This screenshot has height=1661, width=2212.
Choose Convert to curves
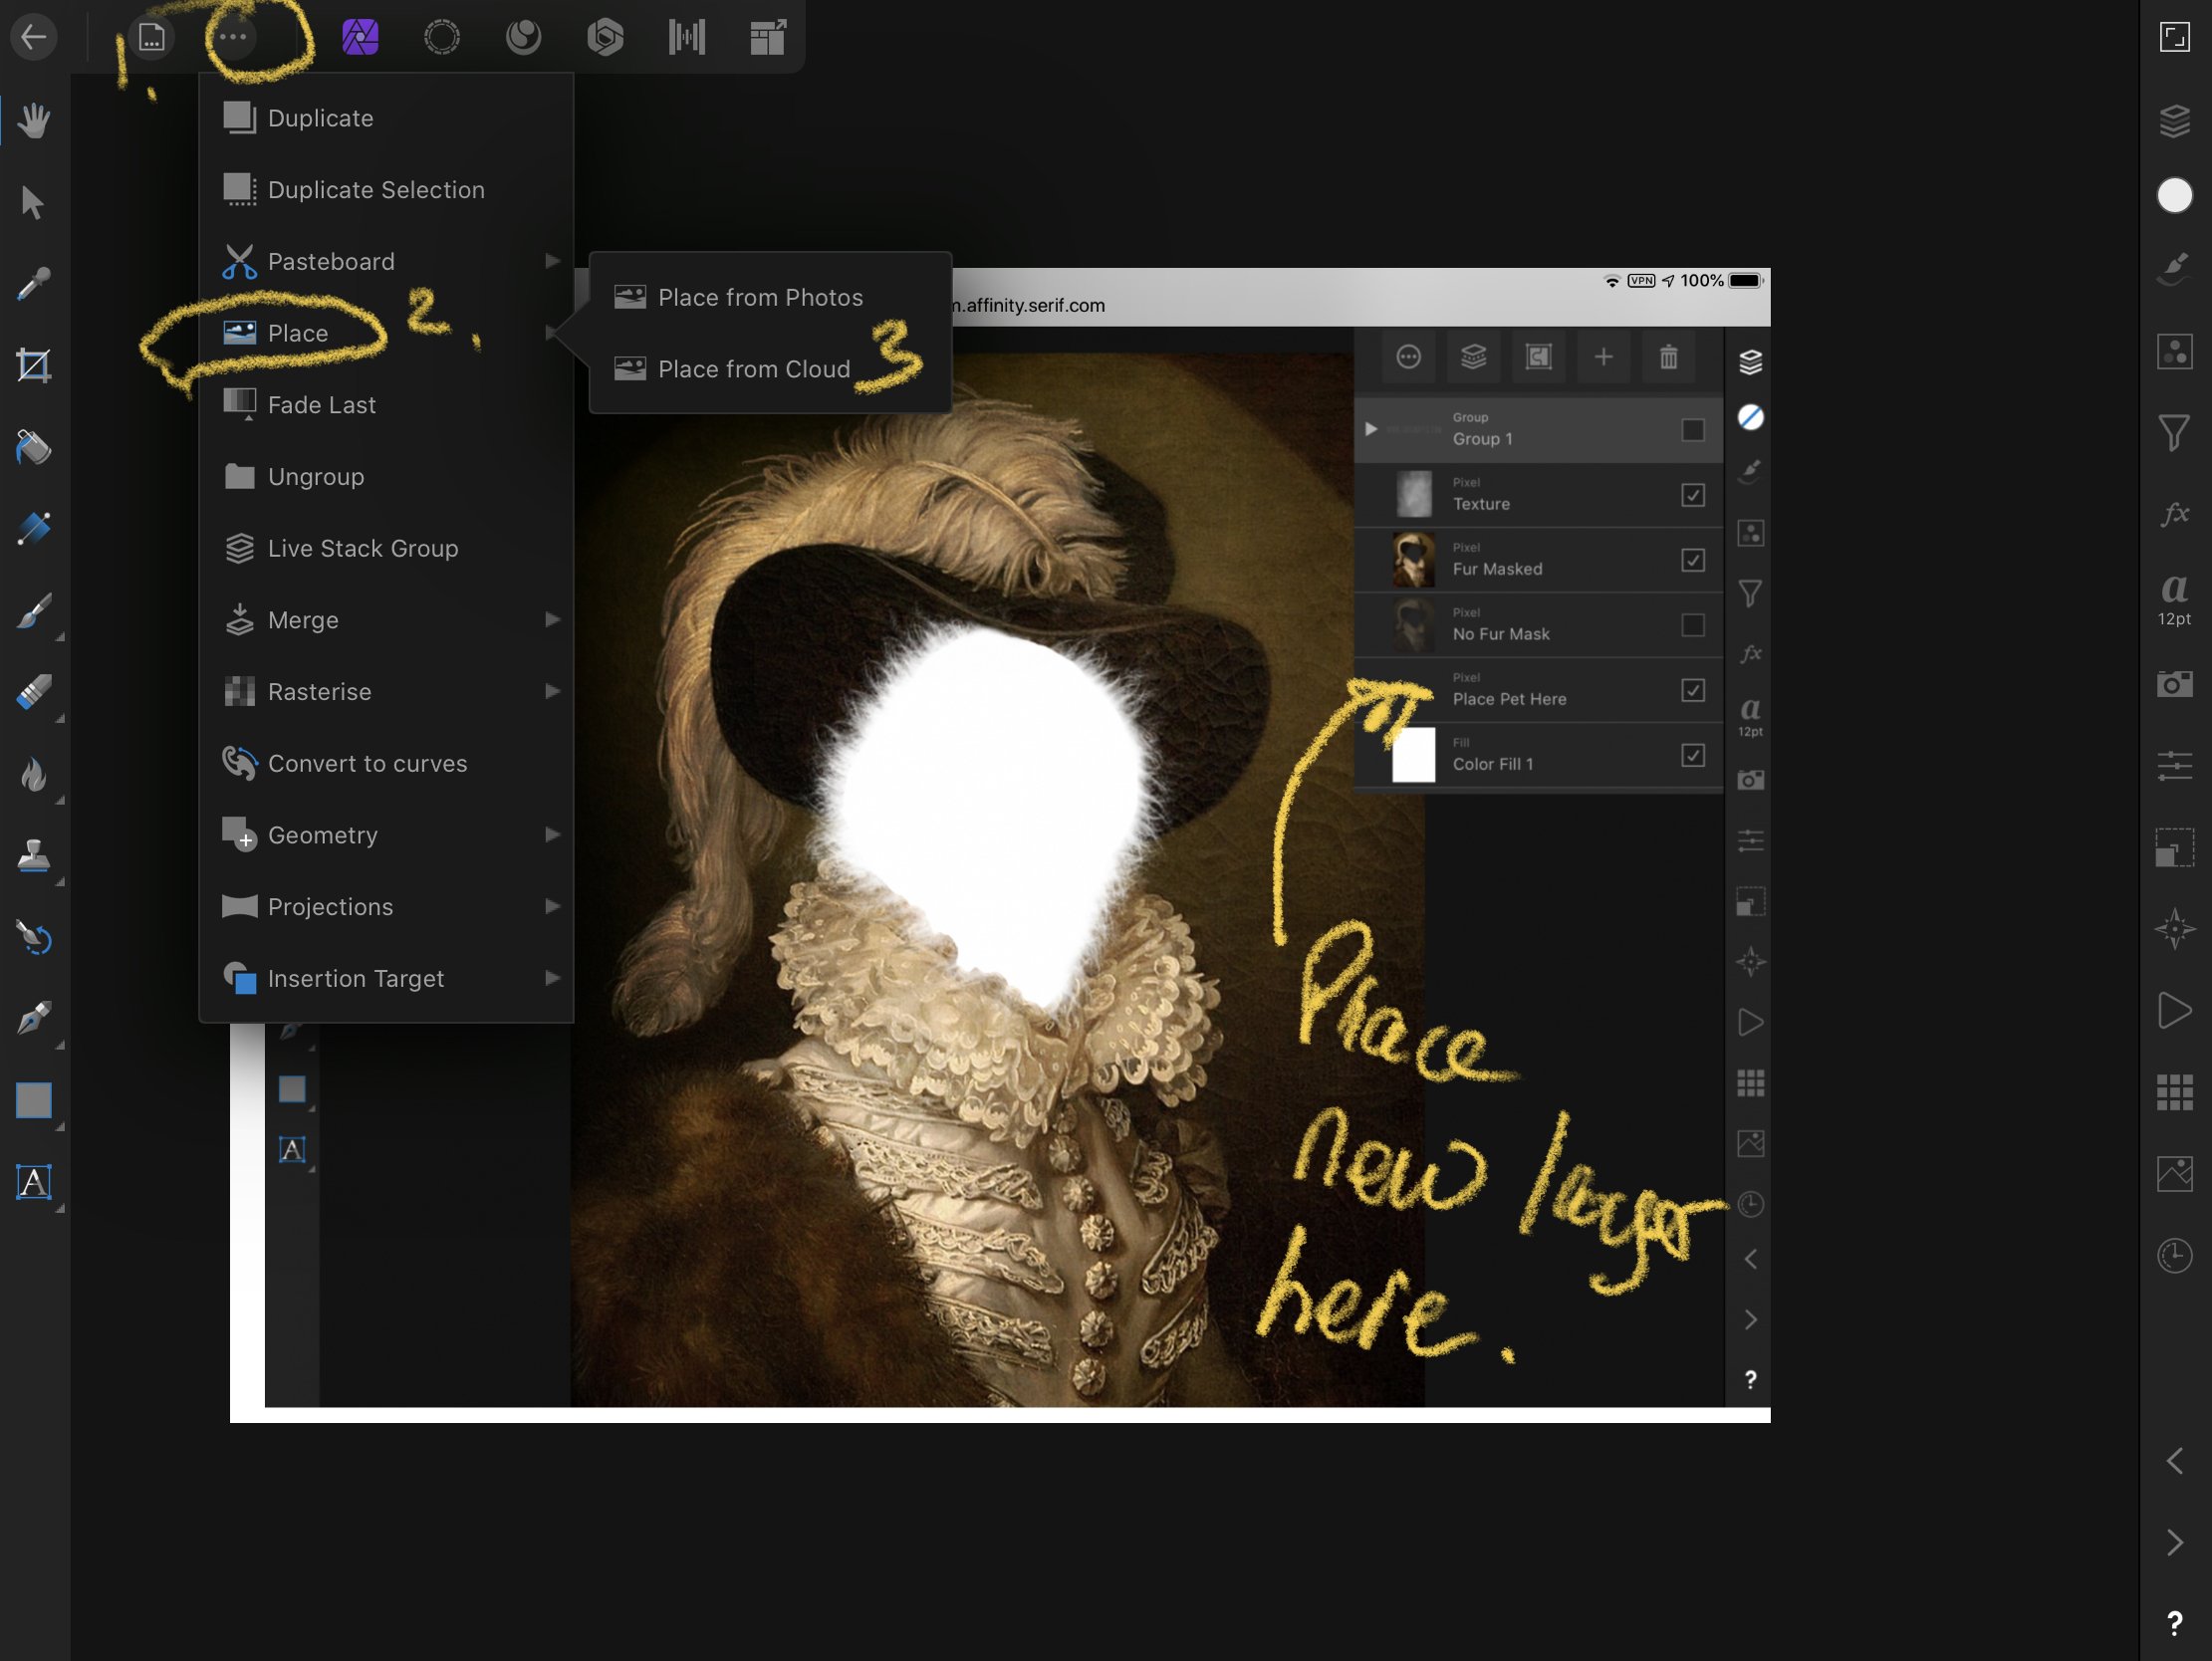coord(386,763)
